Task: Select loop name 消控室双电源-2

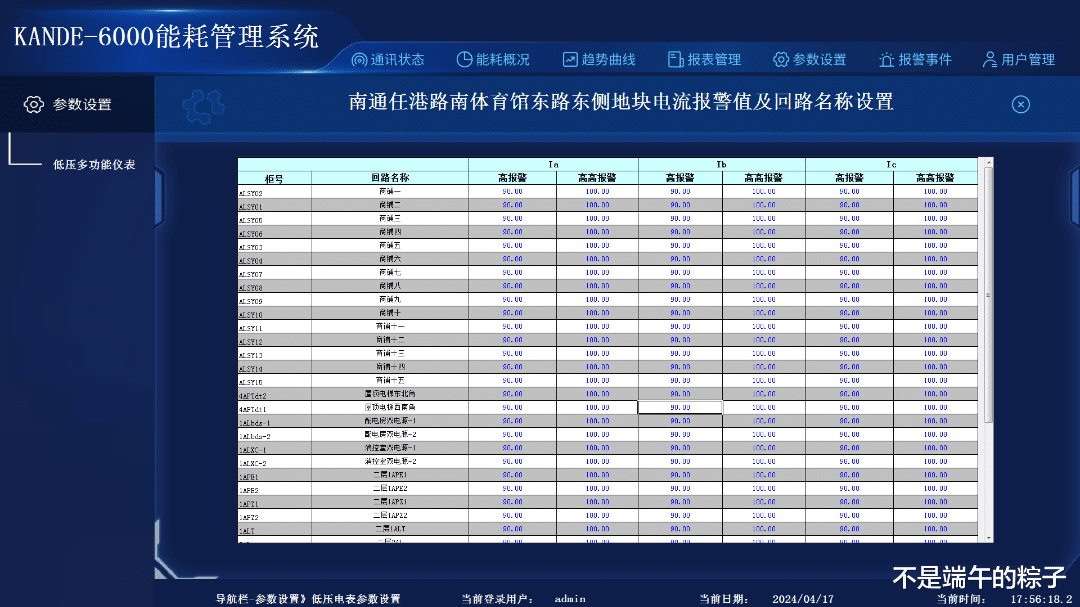Action: click(x=390, y=462)
